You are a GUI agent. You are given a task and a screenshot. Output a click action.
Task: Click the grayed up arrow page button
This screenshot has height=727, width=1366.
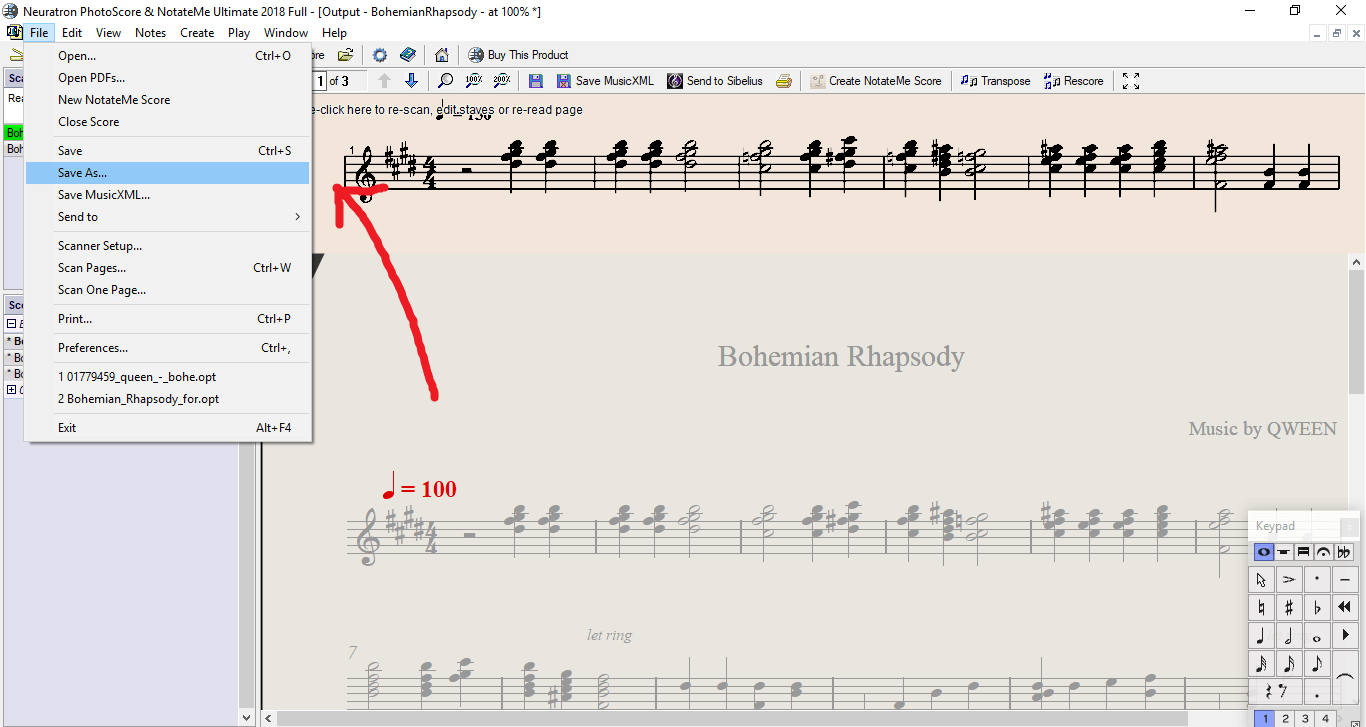(384, 81)
